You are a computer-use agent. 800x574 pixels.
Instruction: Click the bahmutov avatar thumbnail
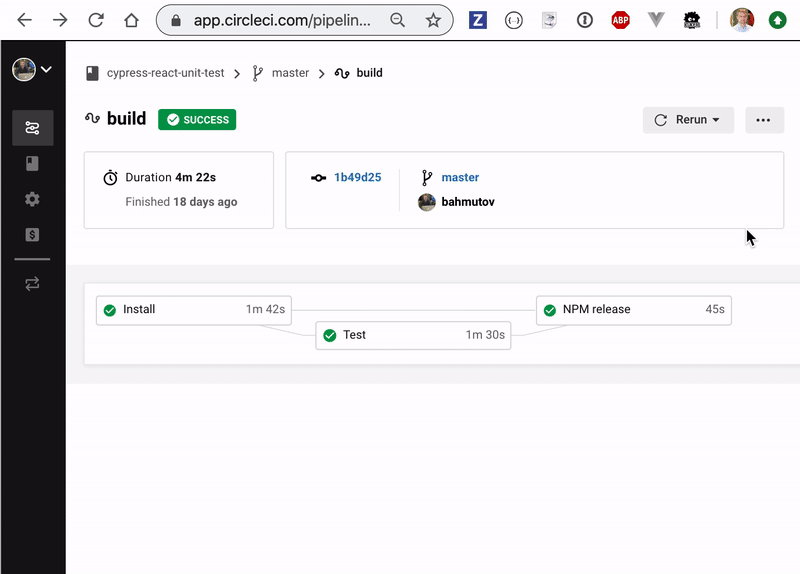tap(427, 202)
